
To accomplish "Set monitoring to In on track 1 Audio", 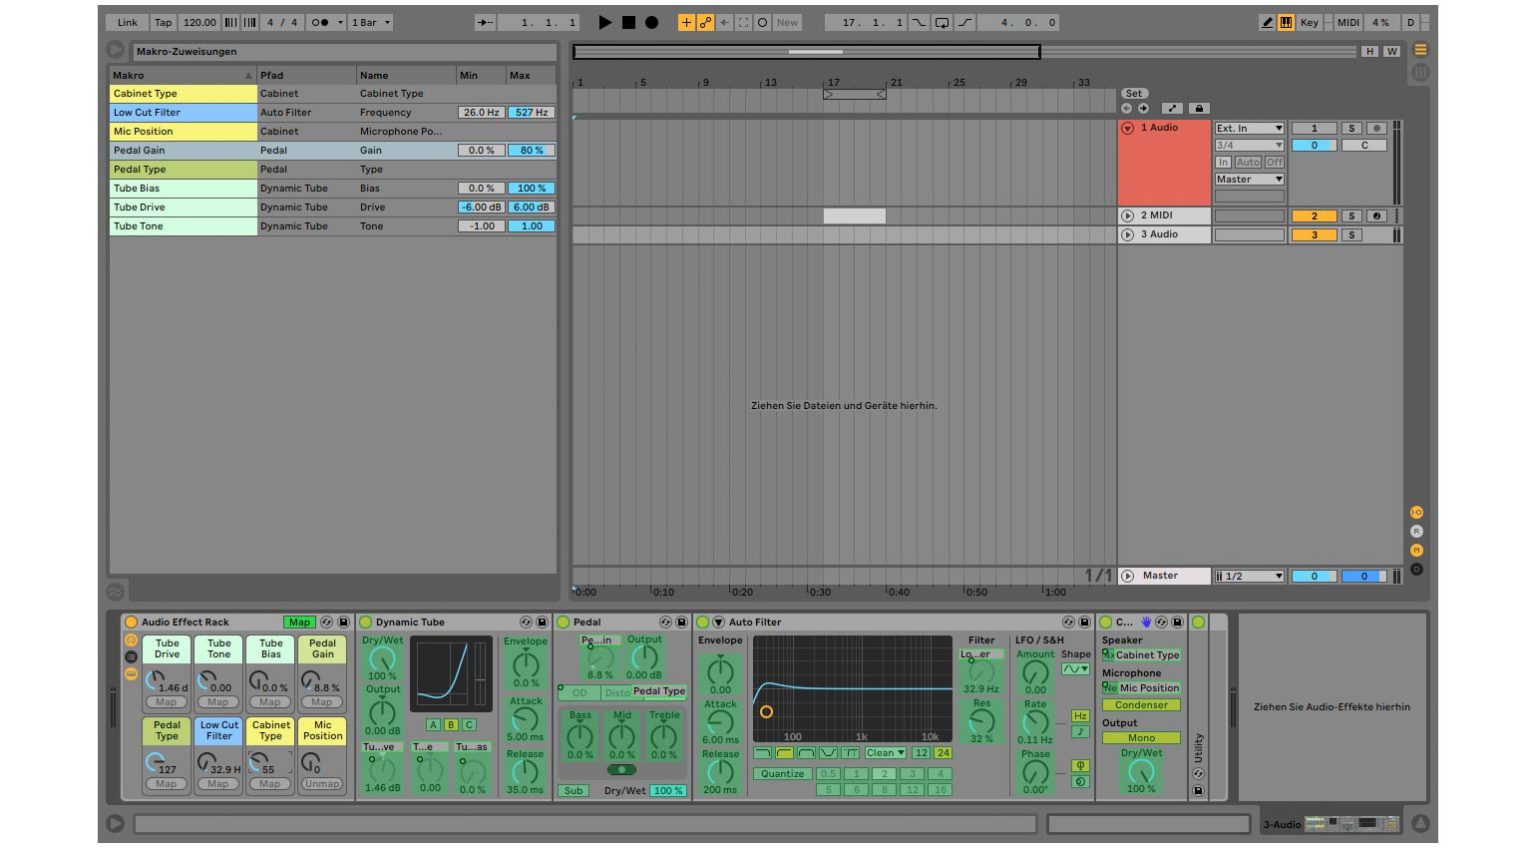I will (1223, 161).
